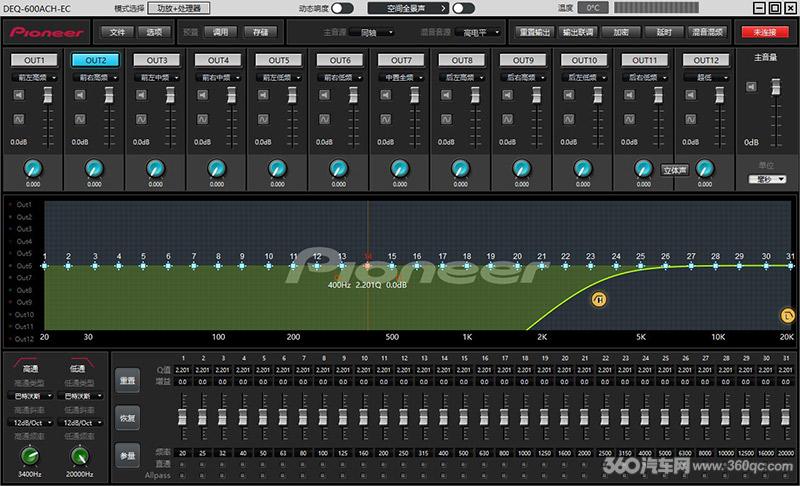800x486 pixels.
Task: Click the 重置输出 button
Action: tap(534, 32)
